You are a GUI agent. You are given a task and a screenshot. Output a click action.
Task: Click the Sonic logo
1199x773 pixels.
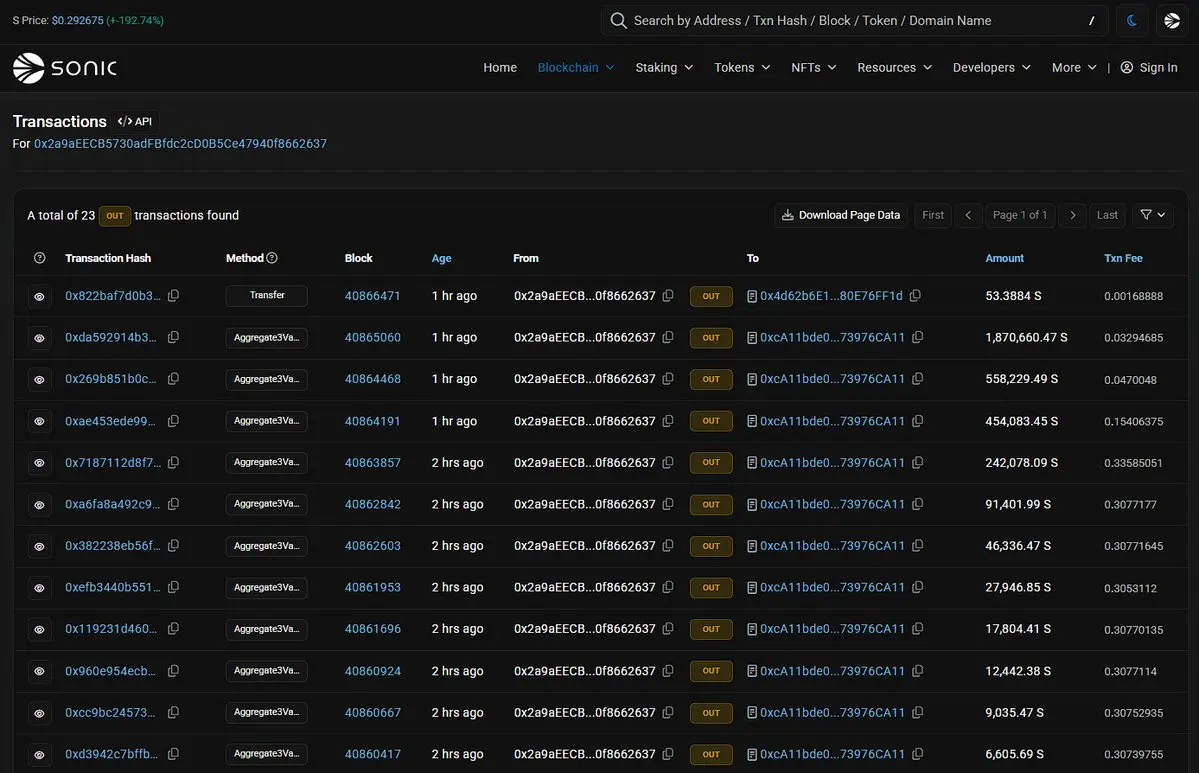coord(65,68)
